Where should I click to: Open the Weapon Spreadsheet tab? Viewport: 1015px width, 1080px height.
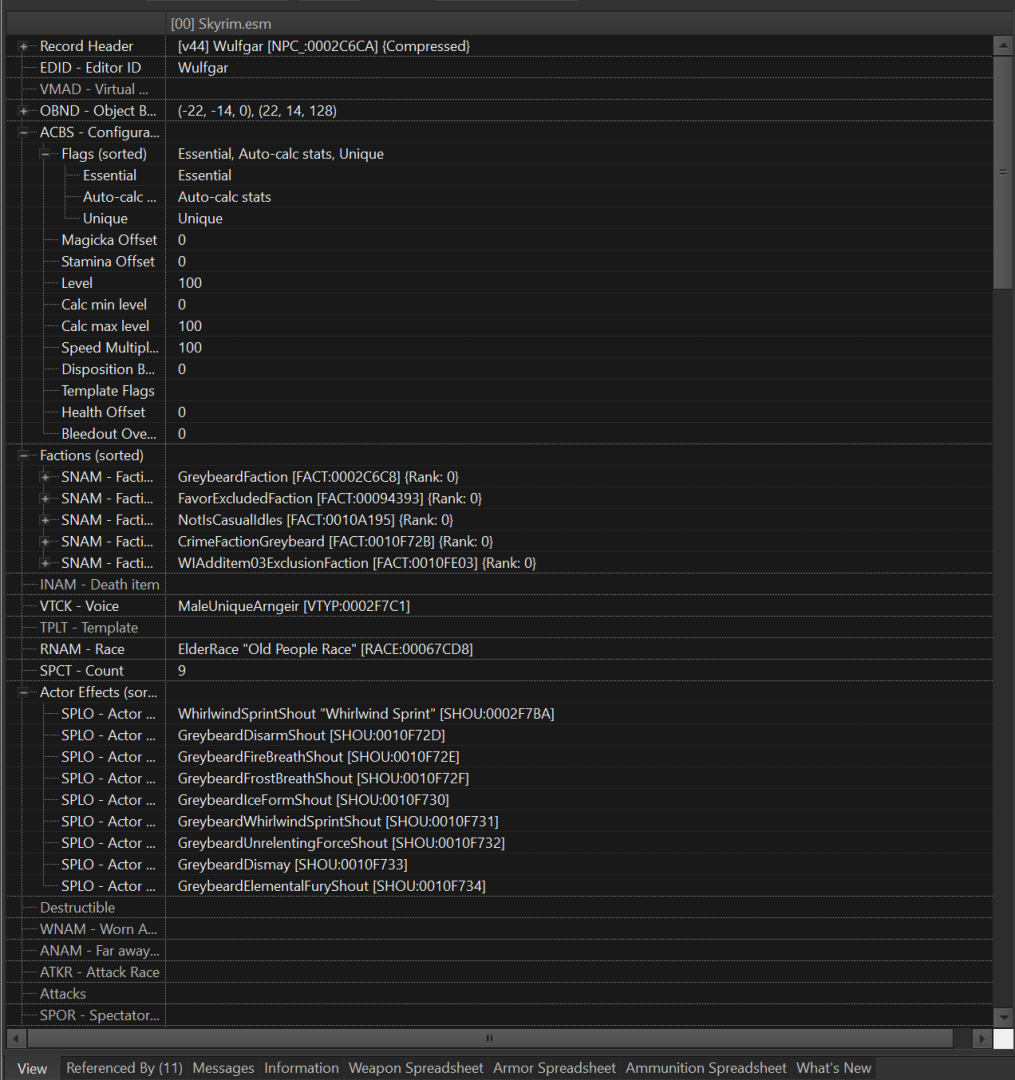416,1068
